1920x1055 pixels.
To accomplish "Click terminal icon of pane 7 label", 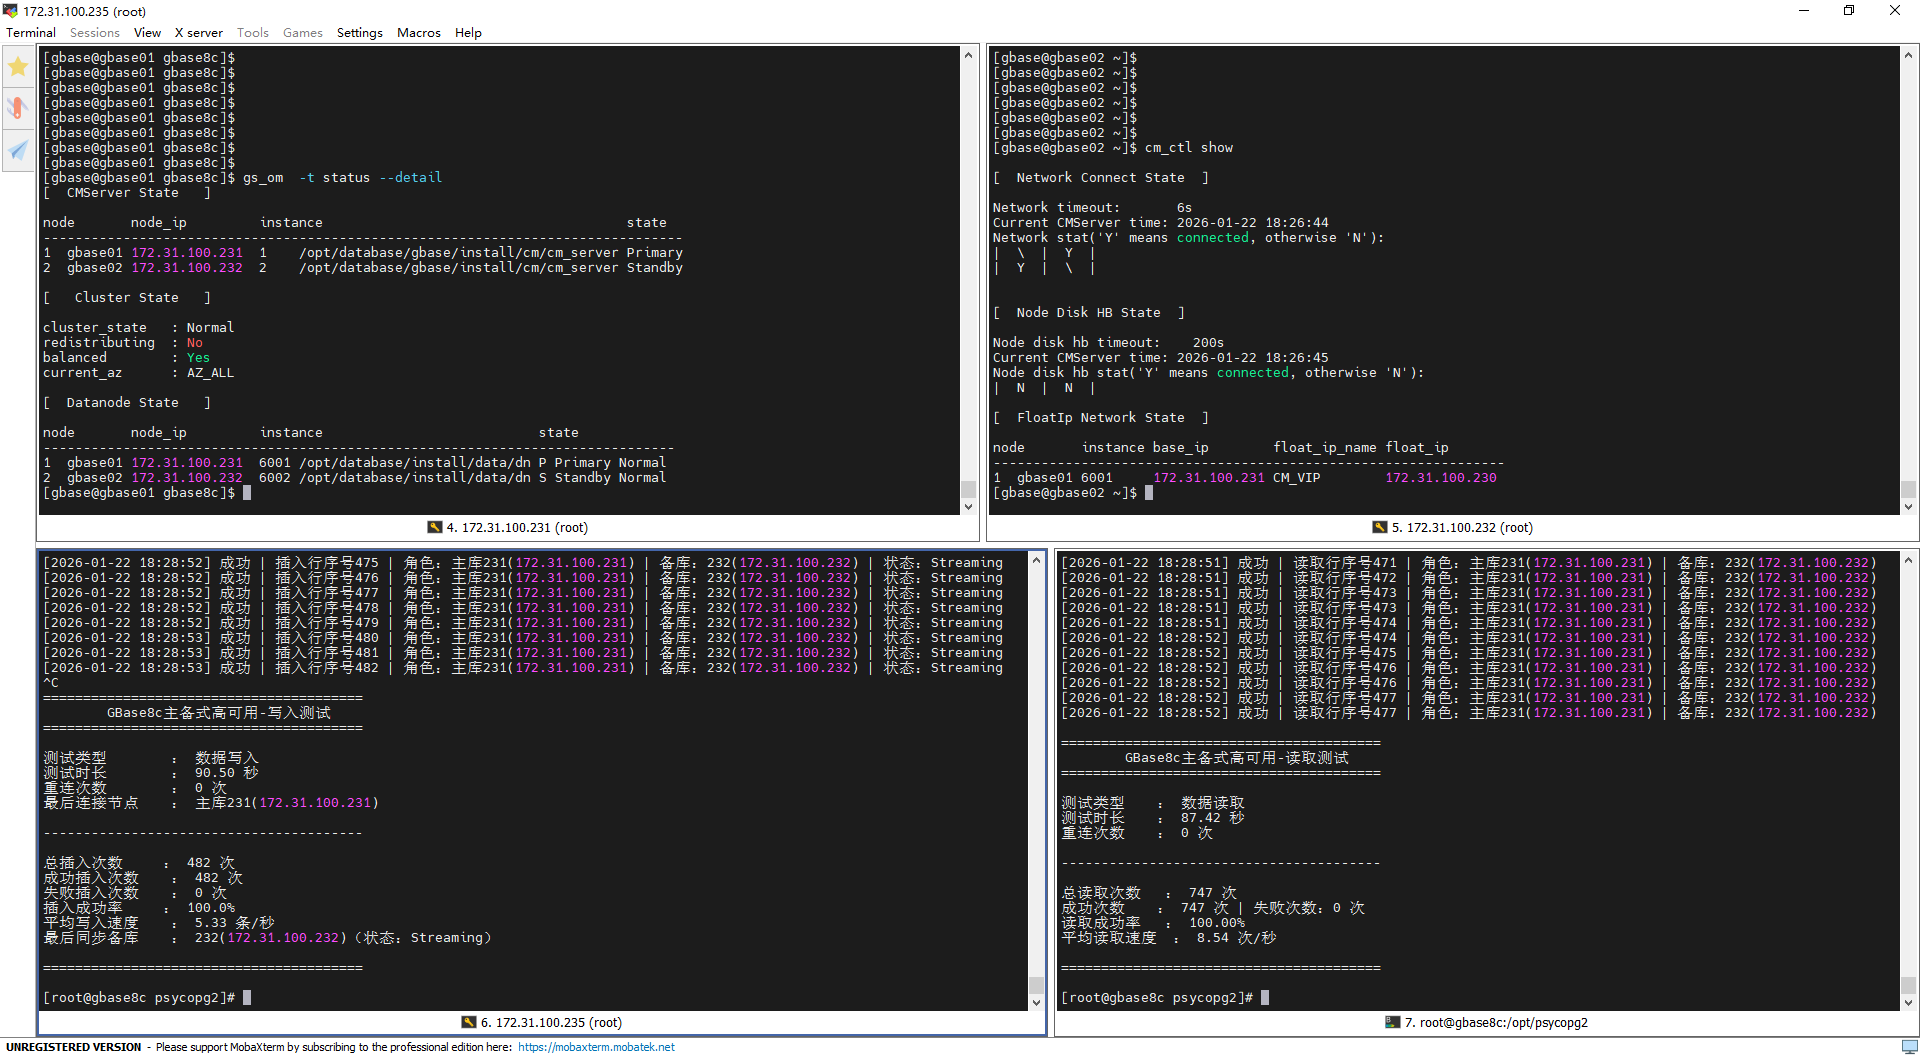I will point(1392,1022).
